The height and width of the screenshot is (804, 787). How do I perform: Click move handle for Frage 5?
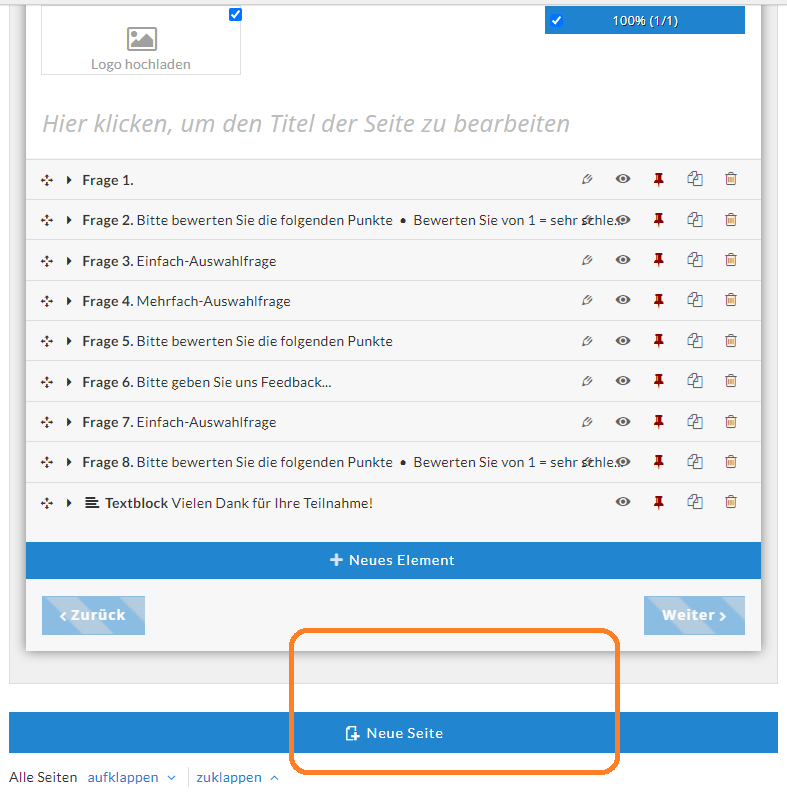(47, 341)
